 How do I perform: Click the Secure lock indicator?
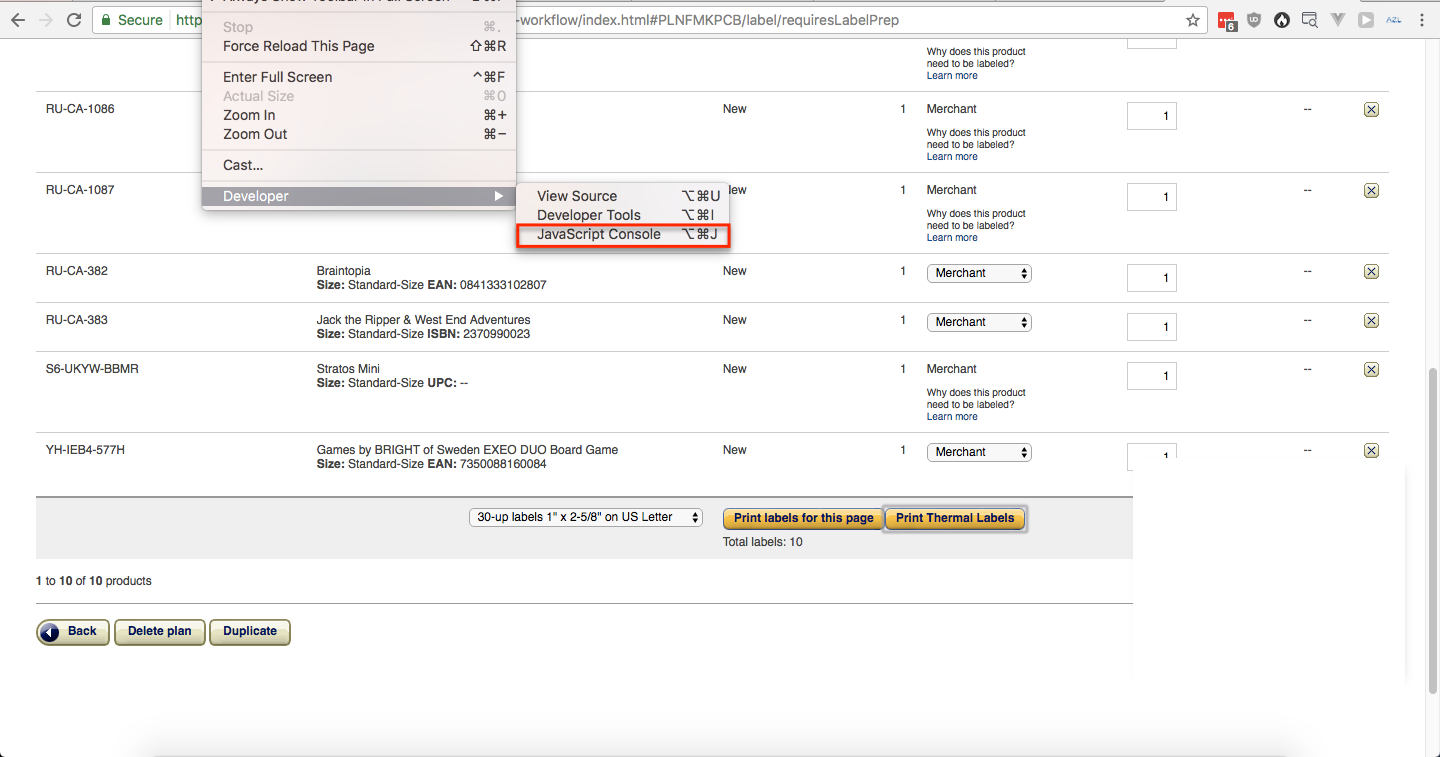(x=130, y=20)
